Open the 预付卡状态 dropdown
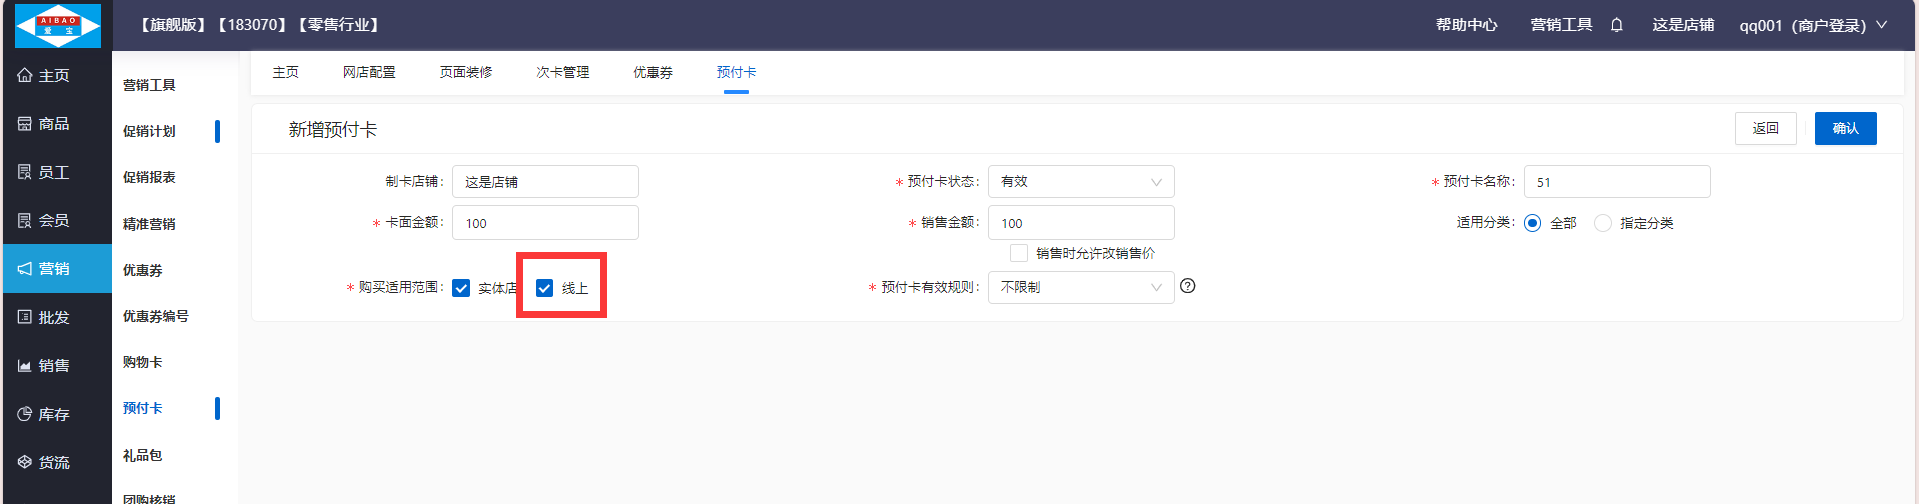This screenshot has width=1919, height=504. tap(1080, 182)
